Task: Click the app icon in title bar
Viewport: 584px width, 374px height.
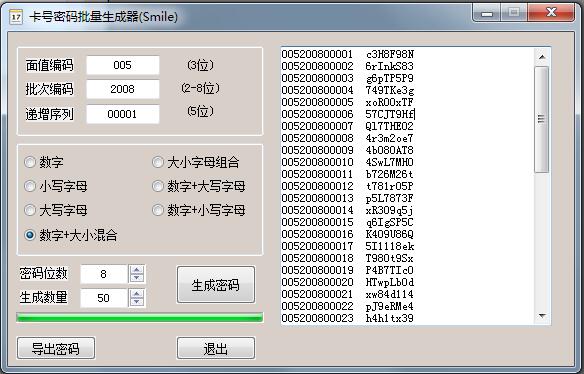Action: pos(16,17)
